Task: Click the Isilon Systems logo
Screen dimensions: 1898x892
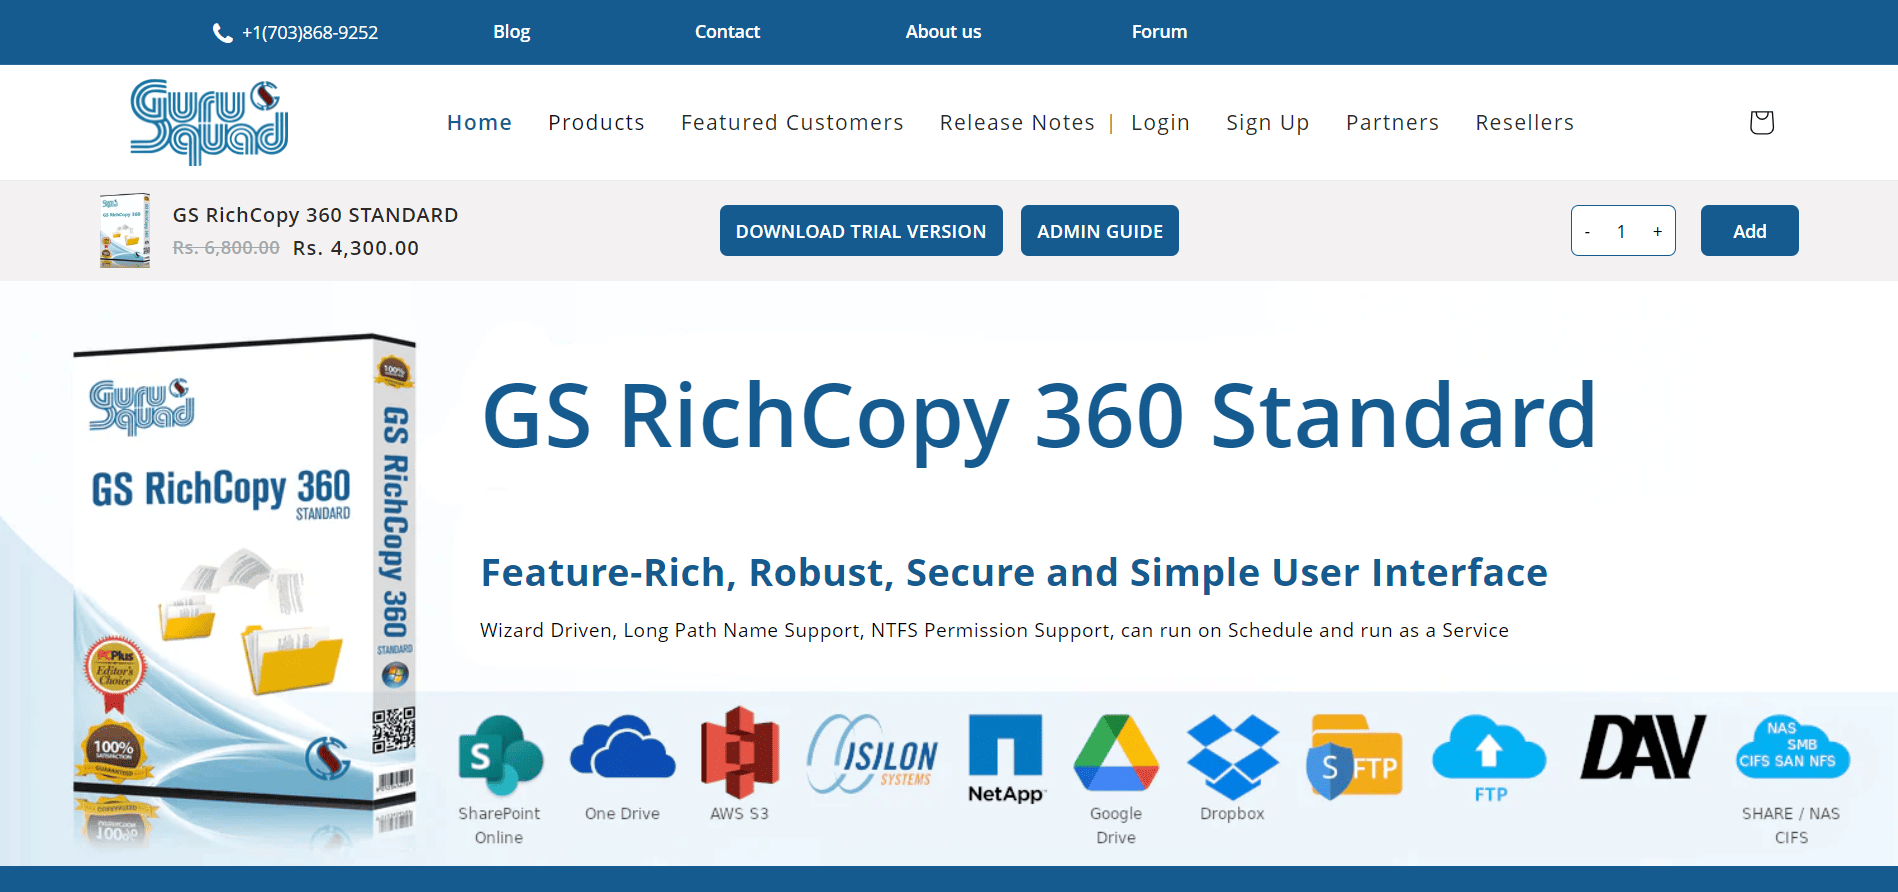Action: 873,753
